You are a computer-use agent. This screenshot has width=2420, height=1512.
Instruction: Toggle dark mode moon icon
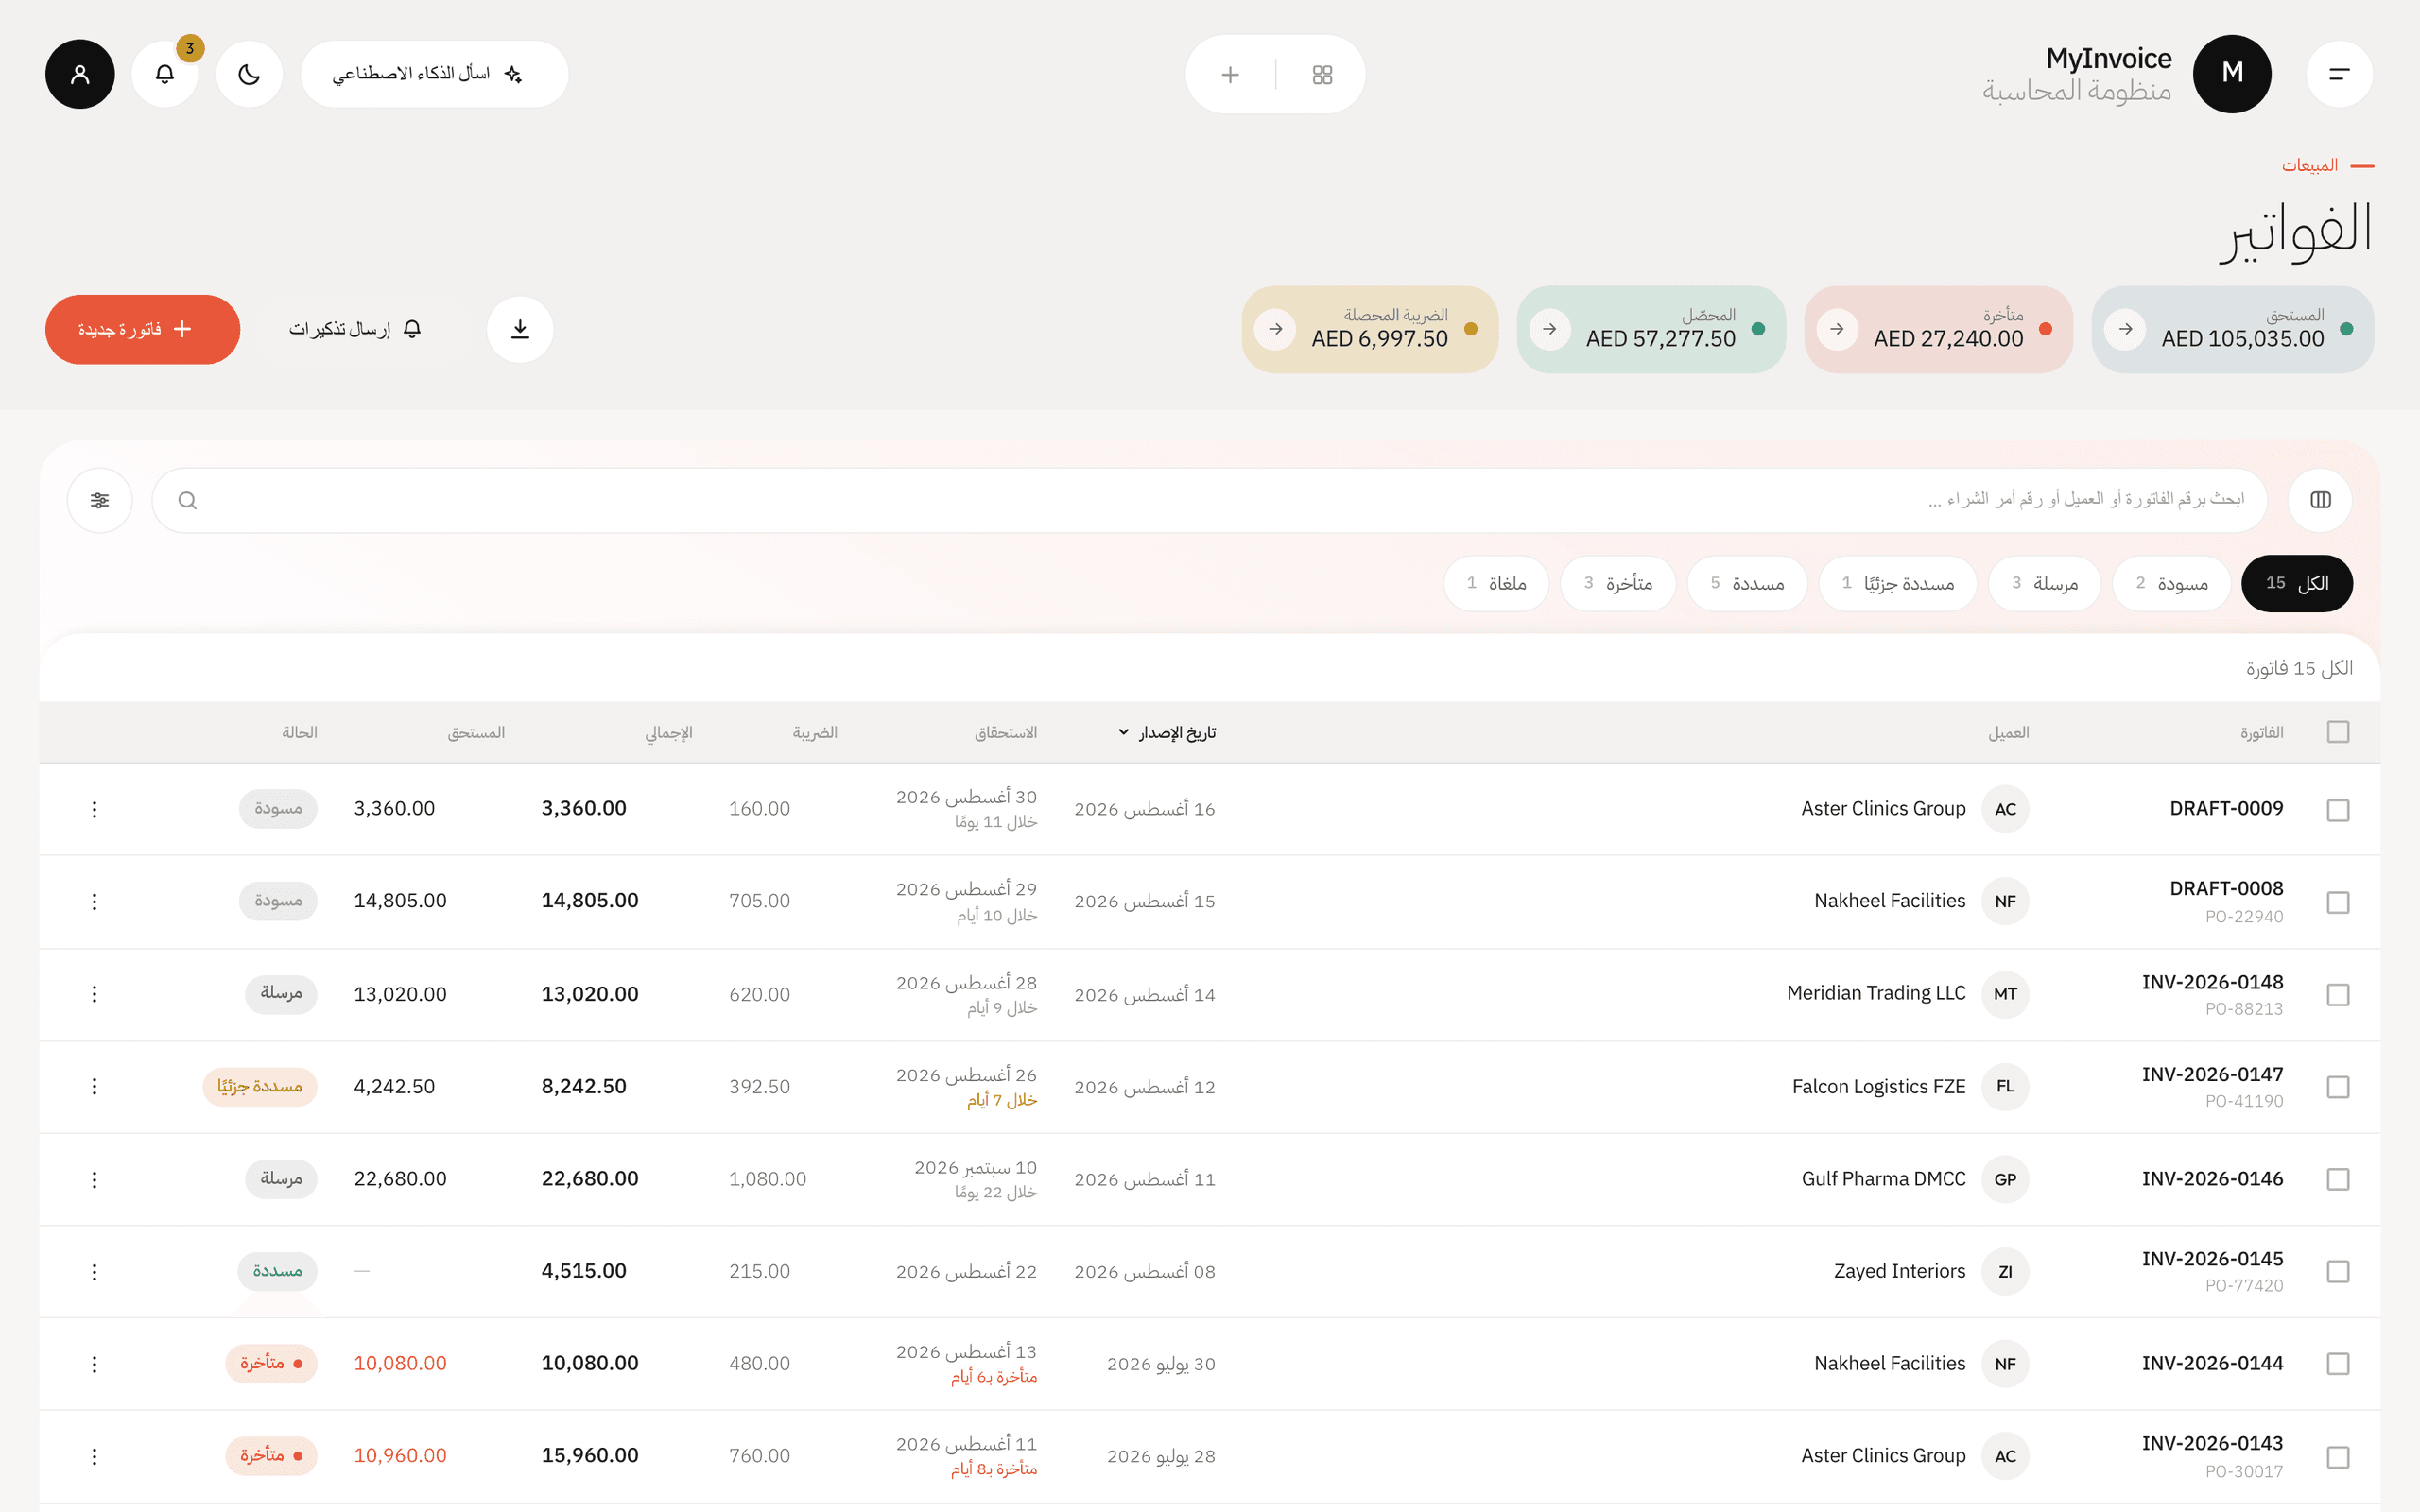[249, 74]
